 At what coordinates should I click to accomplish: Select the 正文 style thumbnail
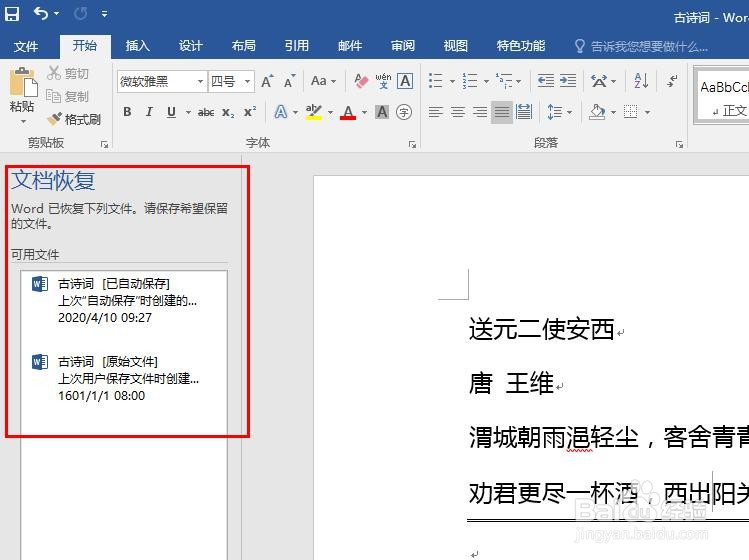(x=722, y=97)
